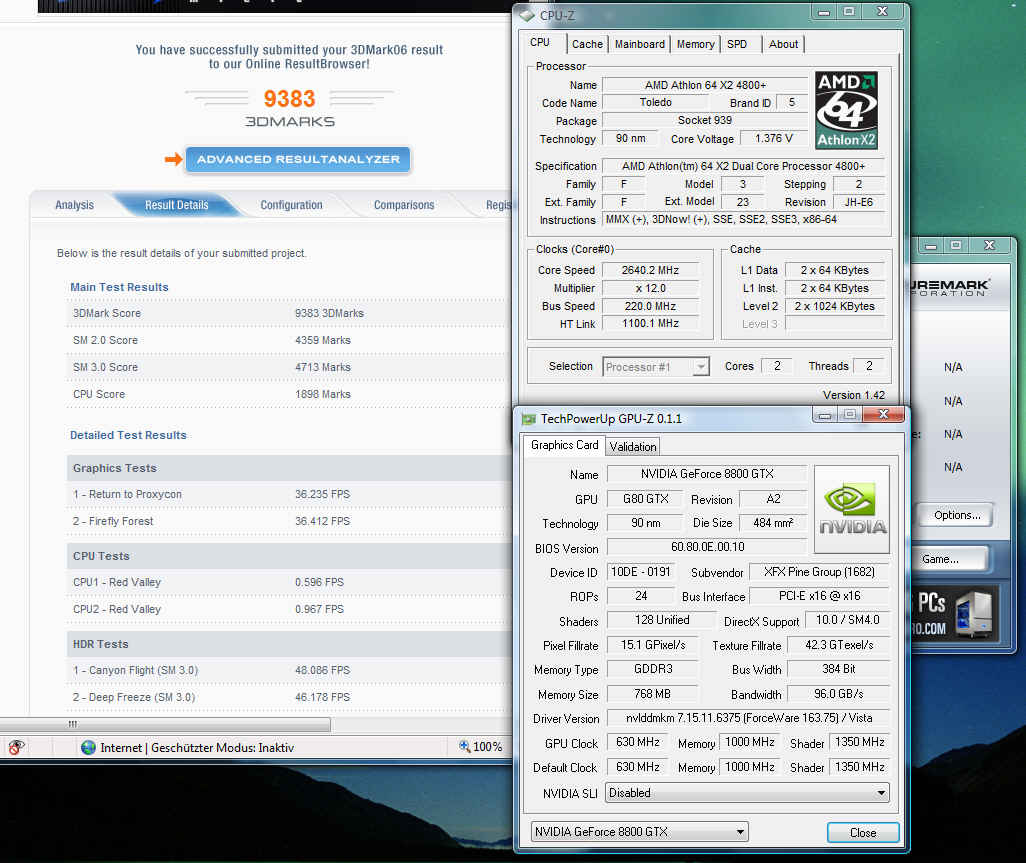Click the CPU1 - Red Valley result row
Screen dimensions: 1026x863
pos(288,582)
